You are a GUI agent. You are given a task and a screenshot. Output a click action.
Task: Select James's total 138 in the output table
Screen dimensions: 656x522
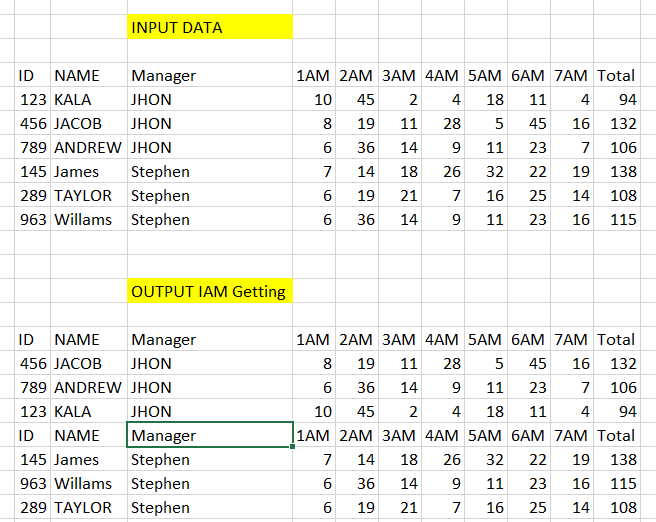(x=617, y=459)
